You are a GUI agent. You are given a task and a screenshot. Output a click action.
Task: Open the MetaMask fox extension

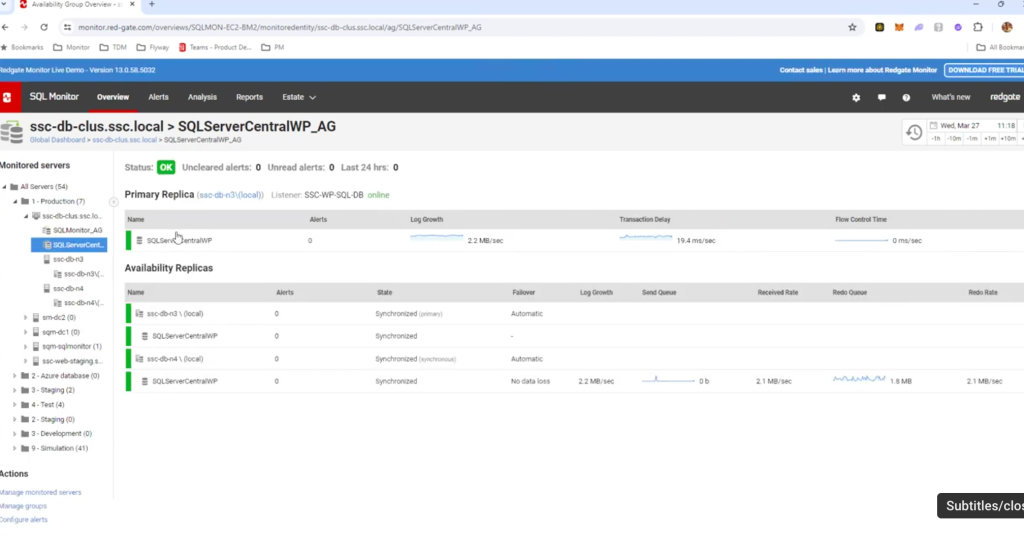[897, 28]
